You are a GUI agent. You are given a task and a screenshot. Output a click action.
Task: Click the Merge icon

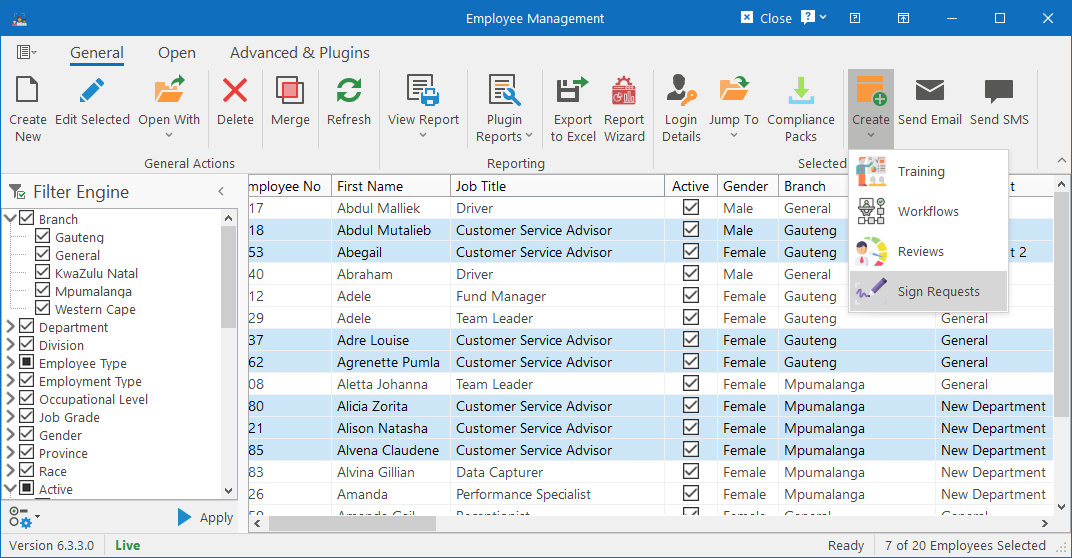tap(290, 90)
